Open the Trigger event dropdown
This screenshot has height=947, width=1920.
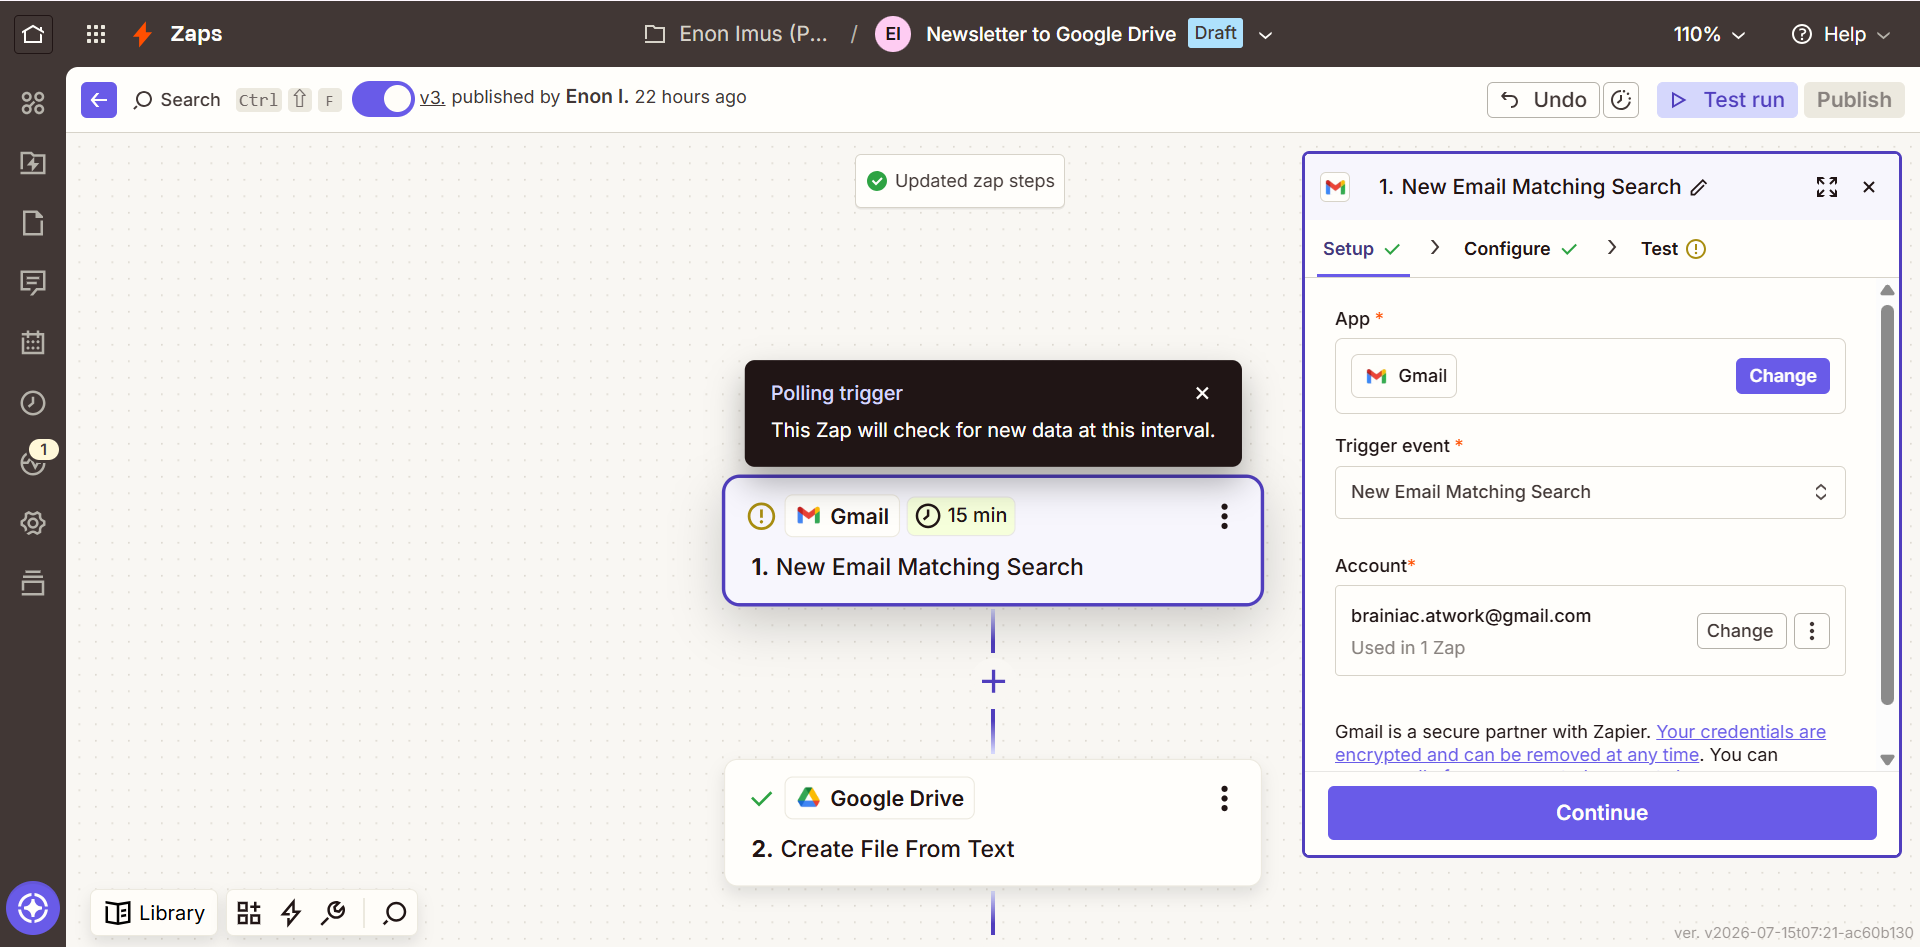pos(1590,492)
